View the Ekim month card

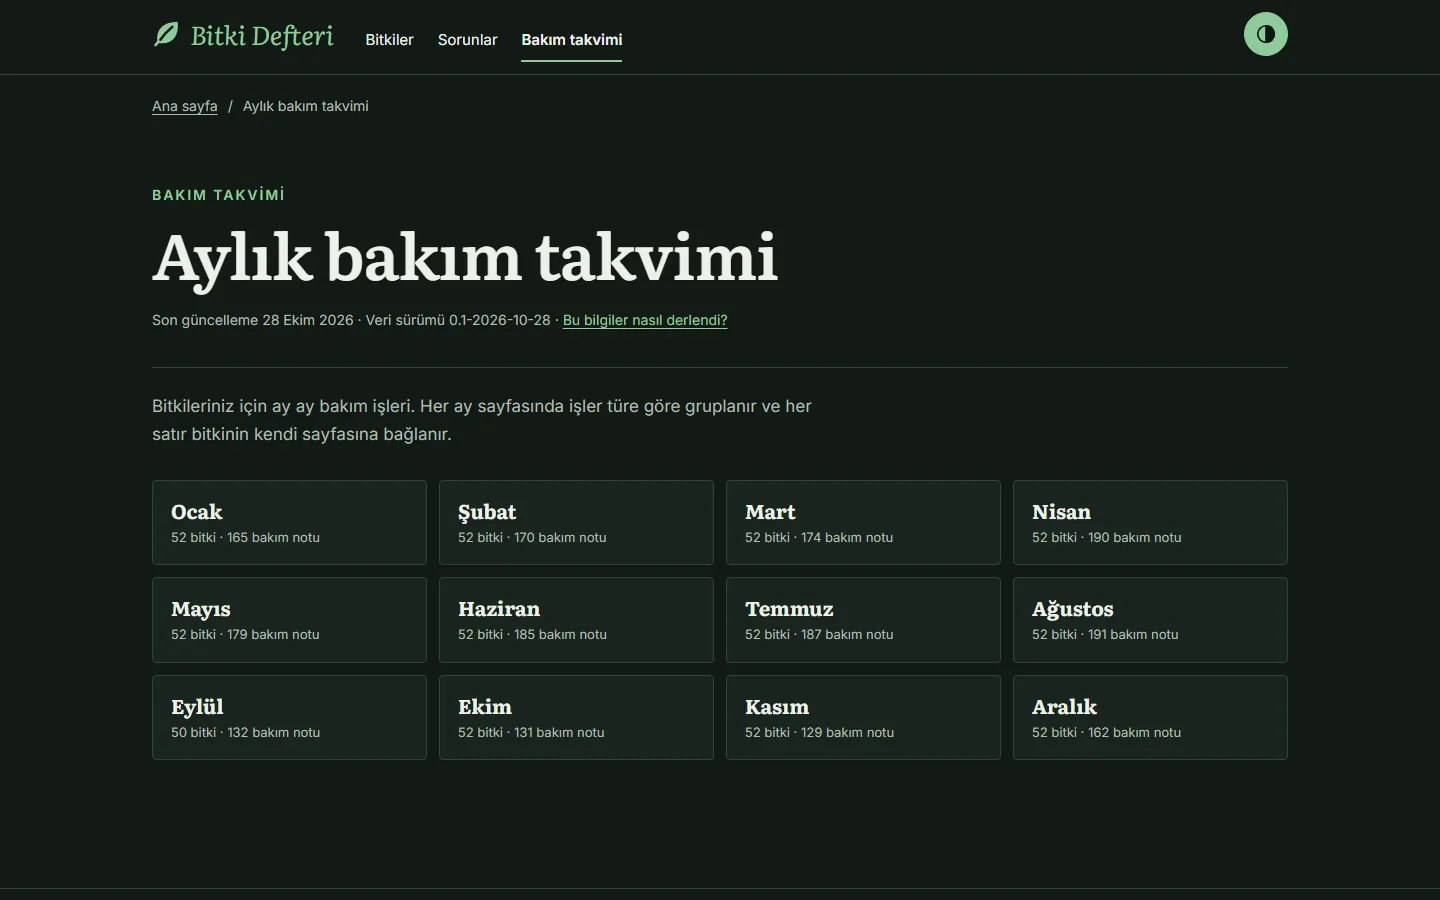point(576,717)
